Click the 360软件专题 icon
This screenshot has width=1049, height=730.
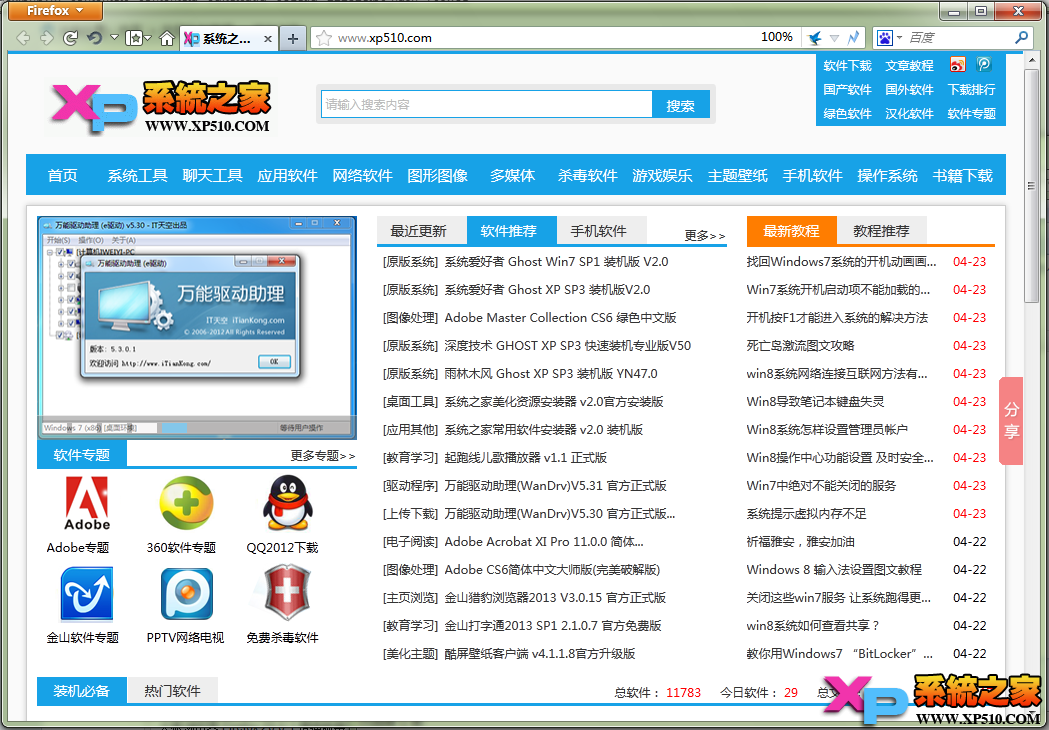point(186,503)
